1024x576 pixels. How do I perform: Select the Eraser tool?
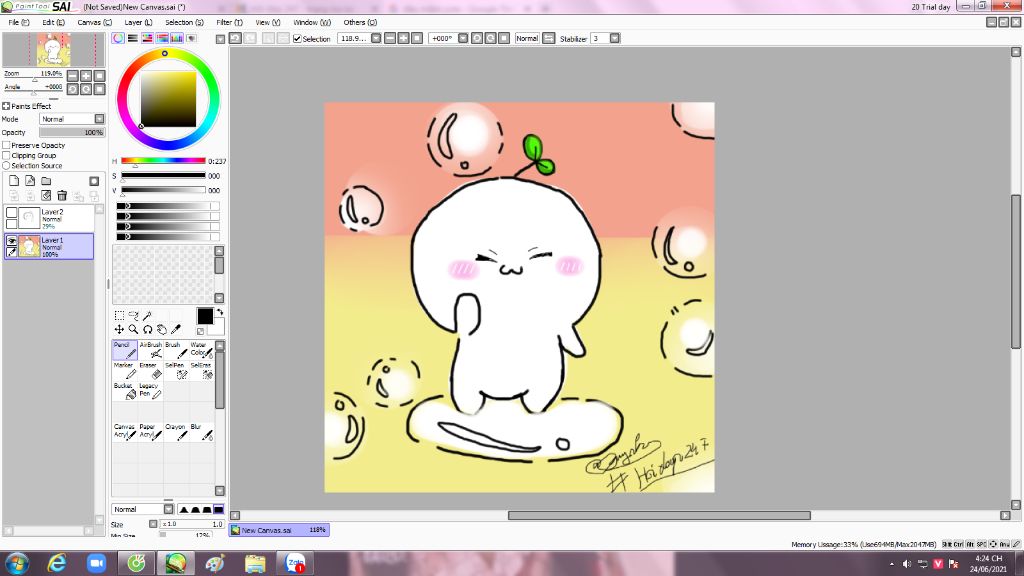[150, 371]
